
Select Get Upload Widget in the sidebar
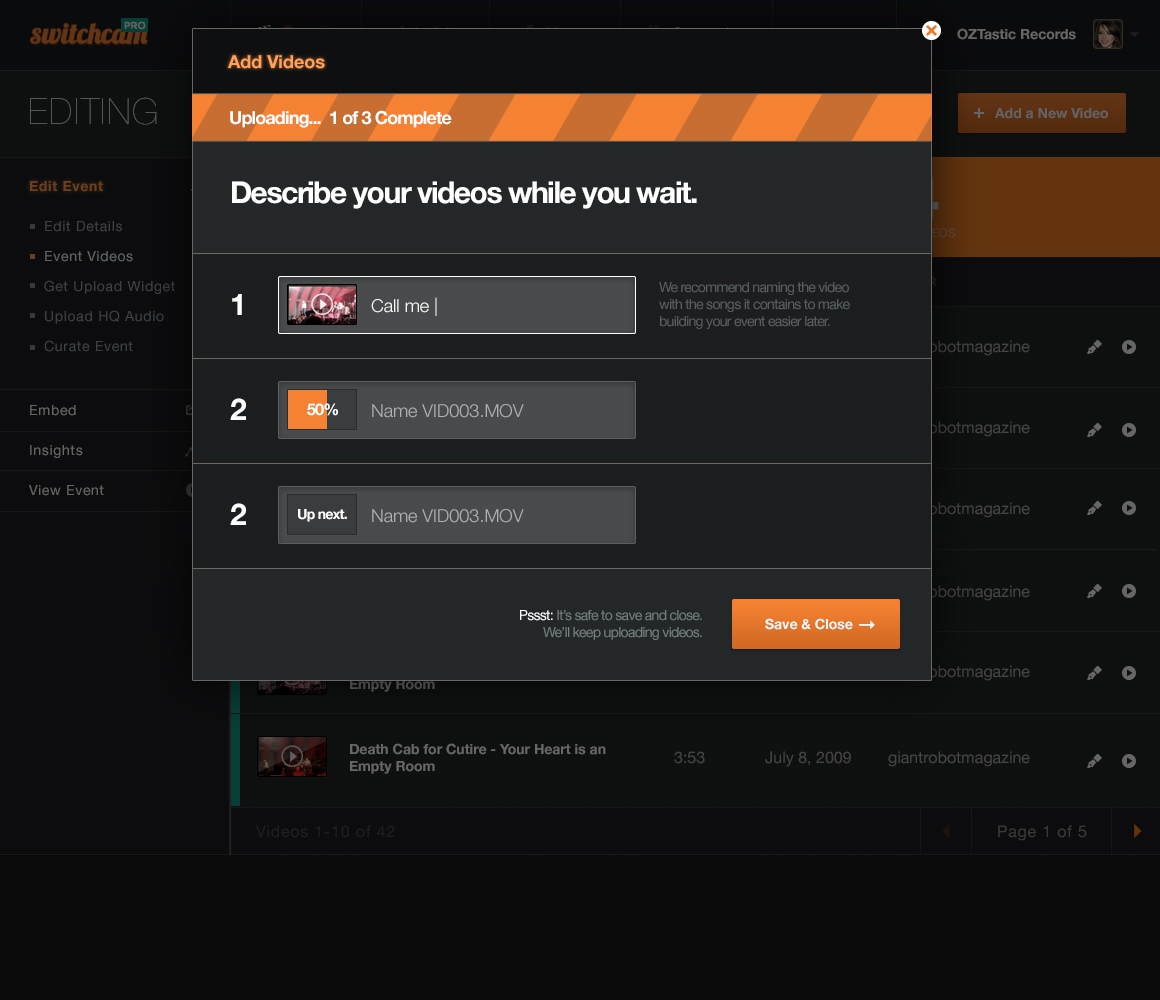[x=109, y=286]
